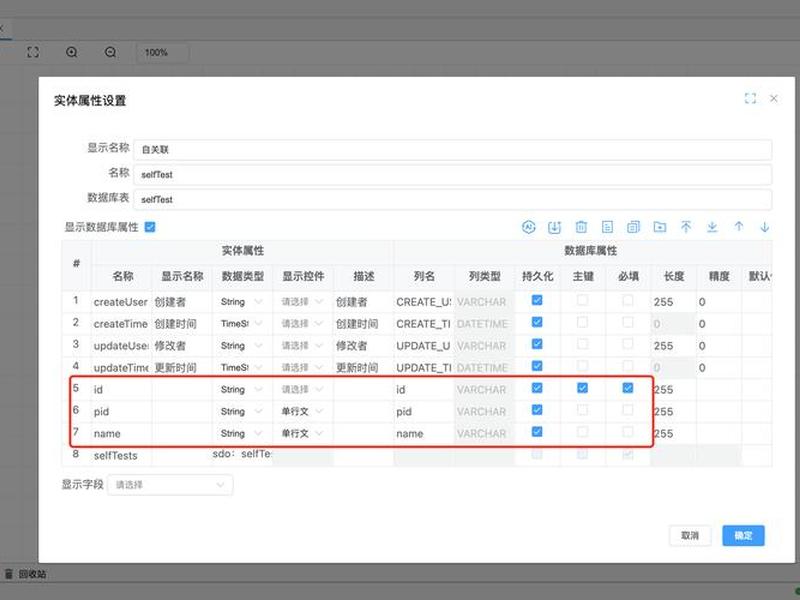Image resolution: width=800 pixels, height=600 pixels.
Task: Click the 名称 input field with selfTest
Action: (x=453, y=174)
